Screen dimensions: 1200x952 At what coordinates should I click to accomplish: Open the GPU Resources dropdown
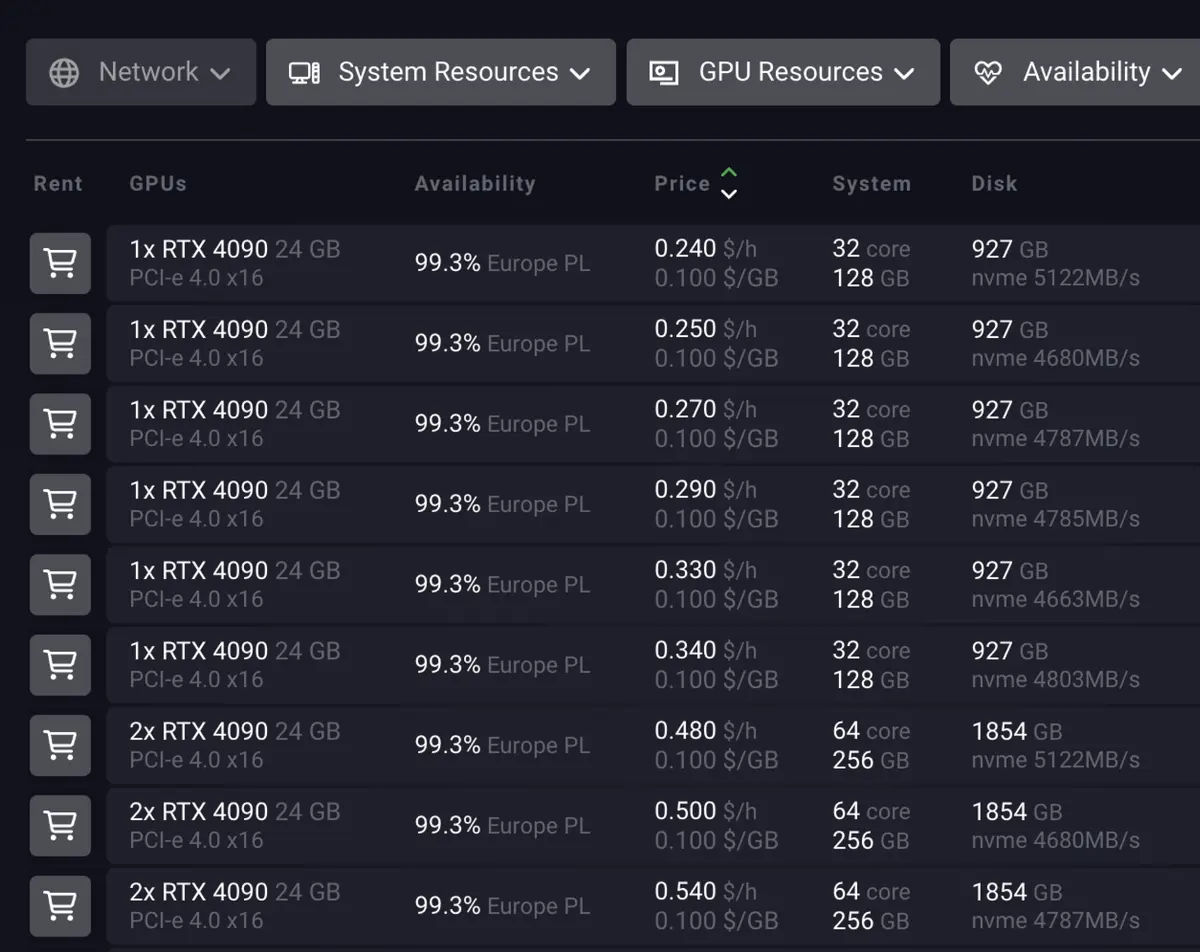[x=782, y=71]
